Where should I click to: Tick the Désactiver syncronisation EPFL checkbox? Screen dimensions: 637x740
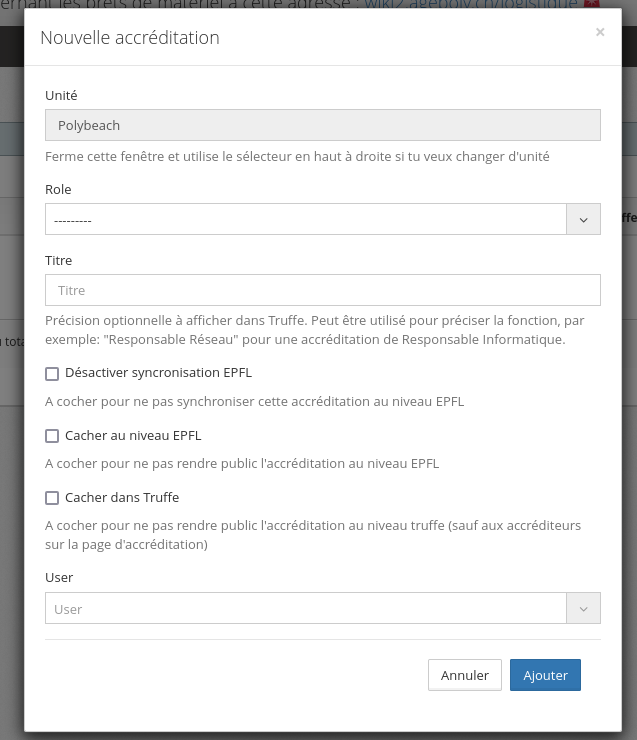[52, 373]
